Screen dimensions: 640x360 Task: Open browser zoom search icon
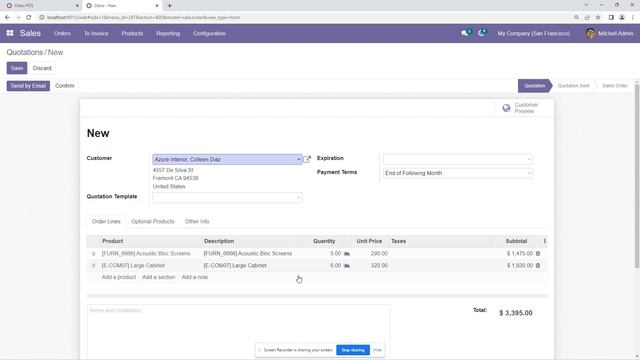[576, 18]
